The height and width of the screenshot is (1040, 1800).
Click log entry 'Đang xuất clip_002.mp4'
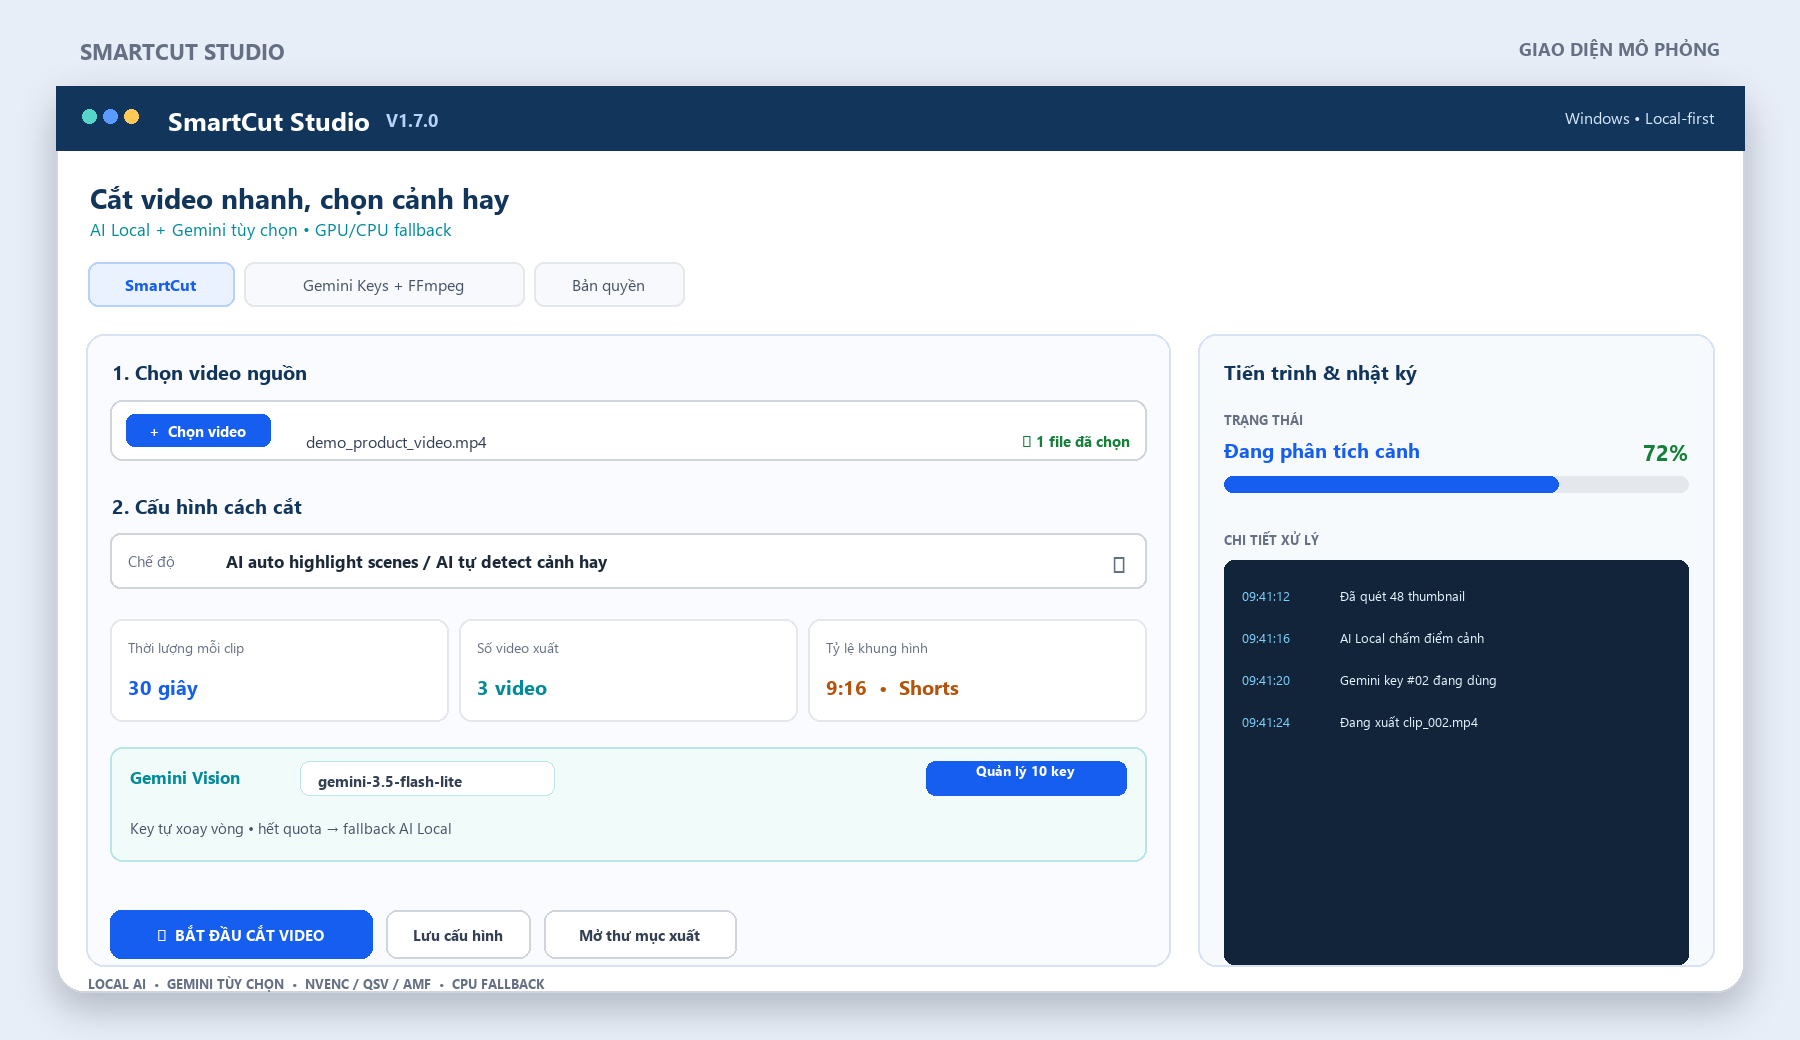[1409, 723]
